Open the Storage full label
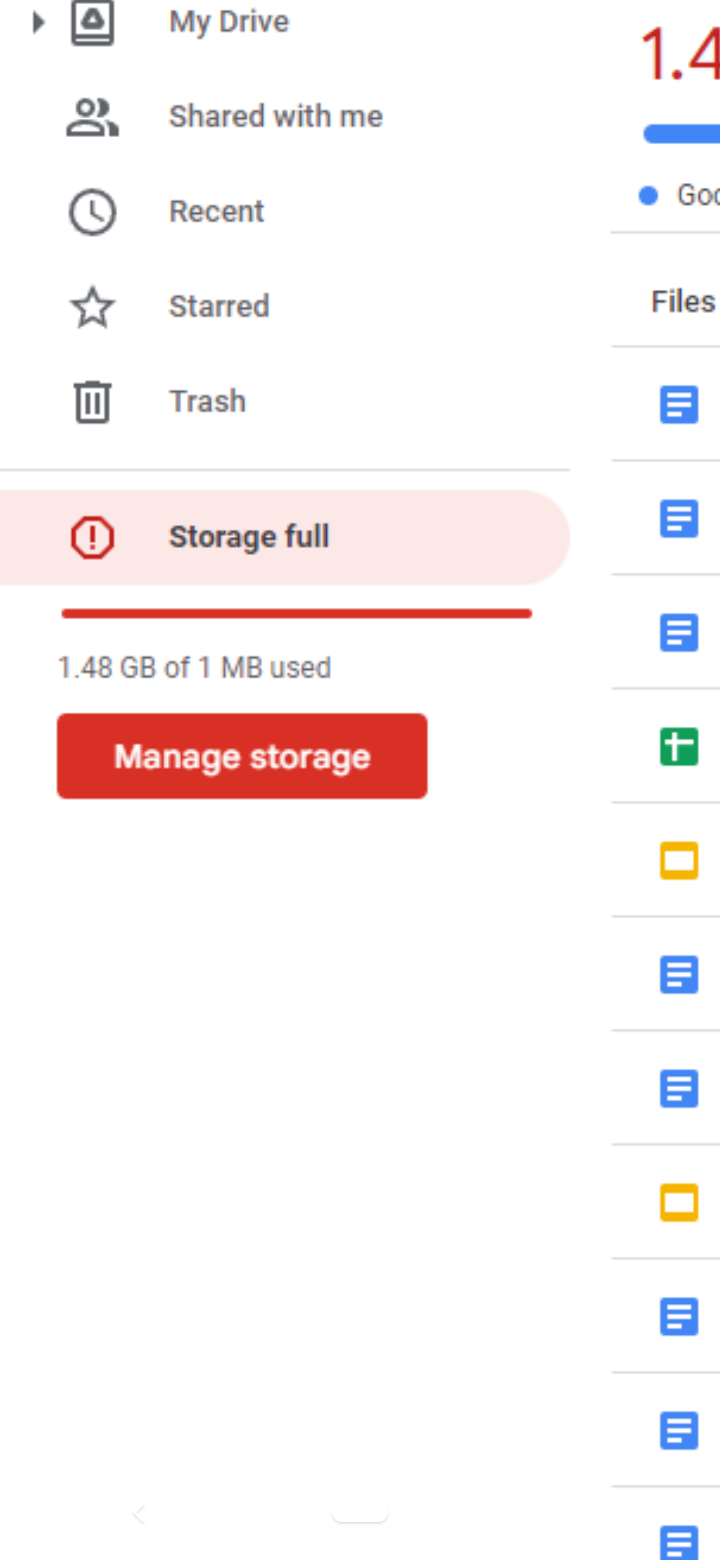This screenshot has height=1560, width=720. tap(249, 538)
